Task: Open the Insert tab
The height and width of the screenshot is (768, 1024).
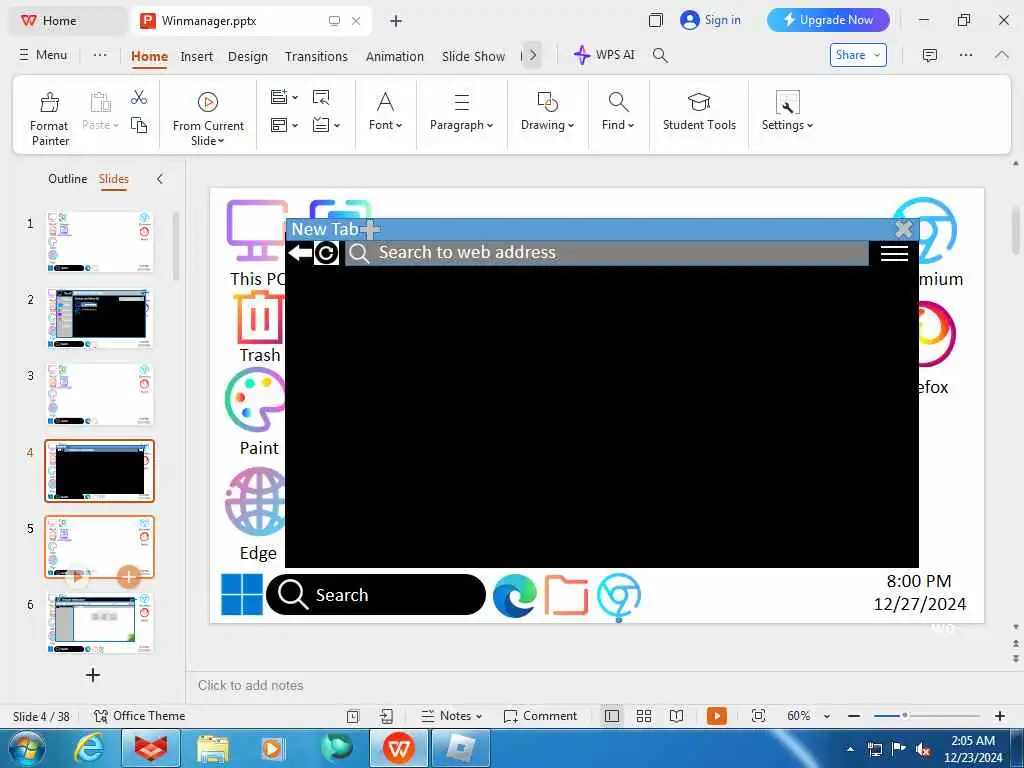Action: coord(197,57)
